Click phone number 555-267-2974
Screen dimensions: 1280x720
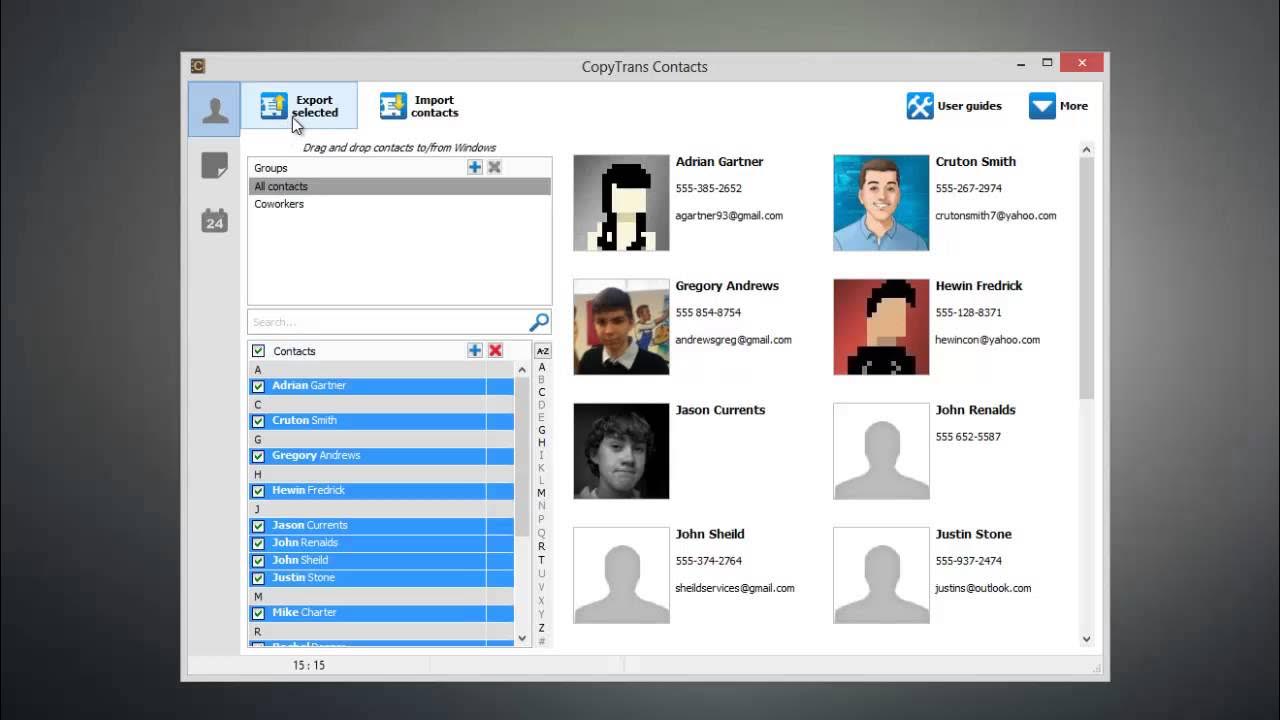tap(968, 188)
